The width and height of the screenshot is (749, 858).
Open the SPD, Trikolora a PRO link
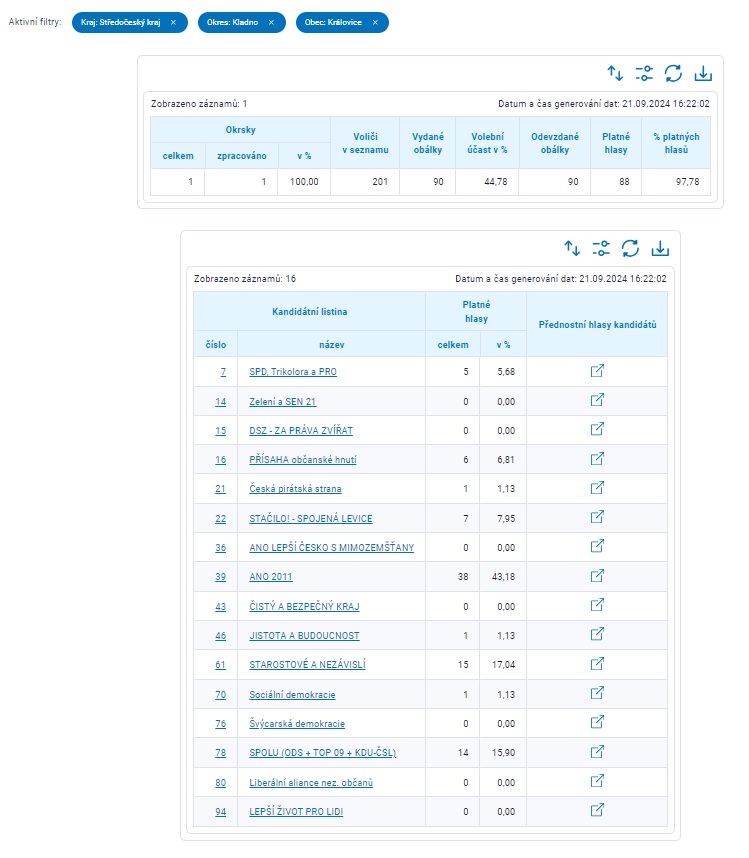[x=293, y=372]
